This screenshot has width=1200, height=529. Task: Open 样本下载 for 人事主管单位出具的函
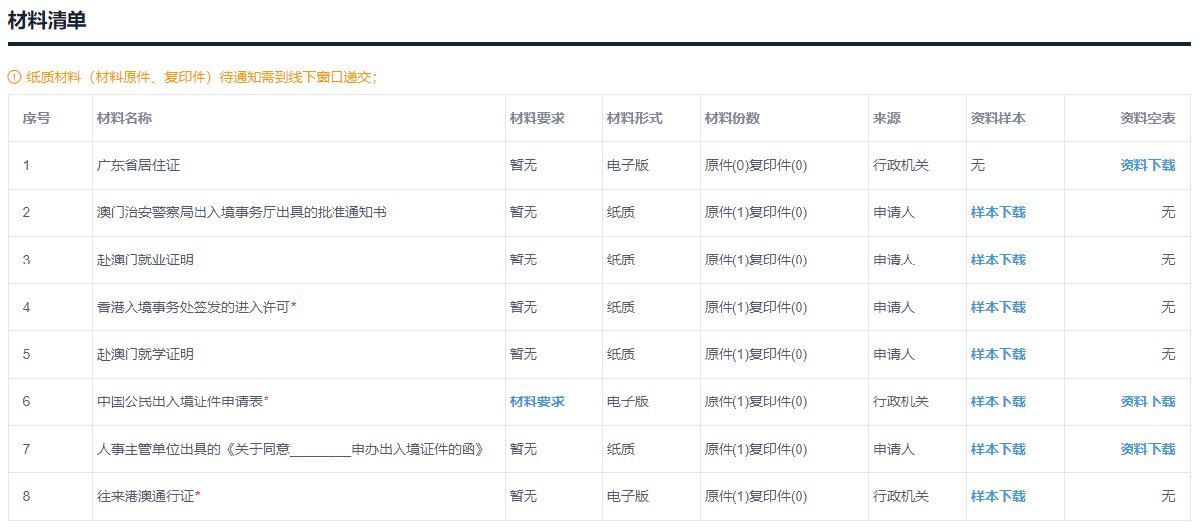click(x=998, y=449)
